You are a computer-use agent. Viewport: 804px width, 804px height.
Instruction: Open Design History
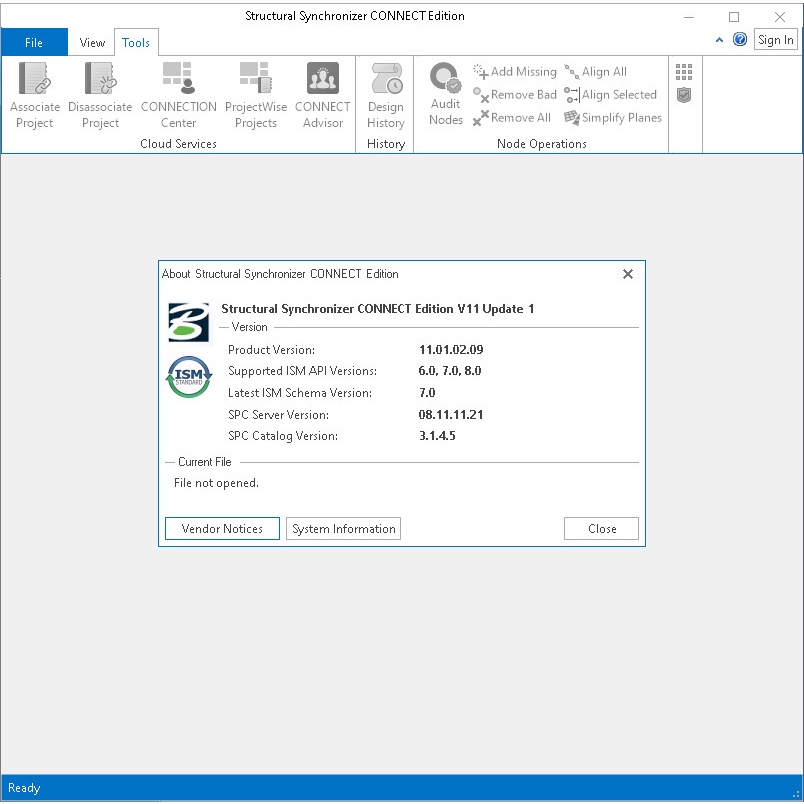tap(385, 80)
